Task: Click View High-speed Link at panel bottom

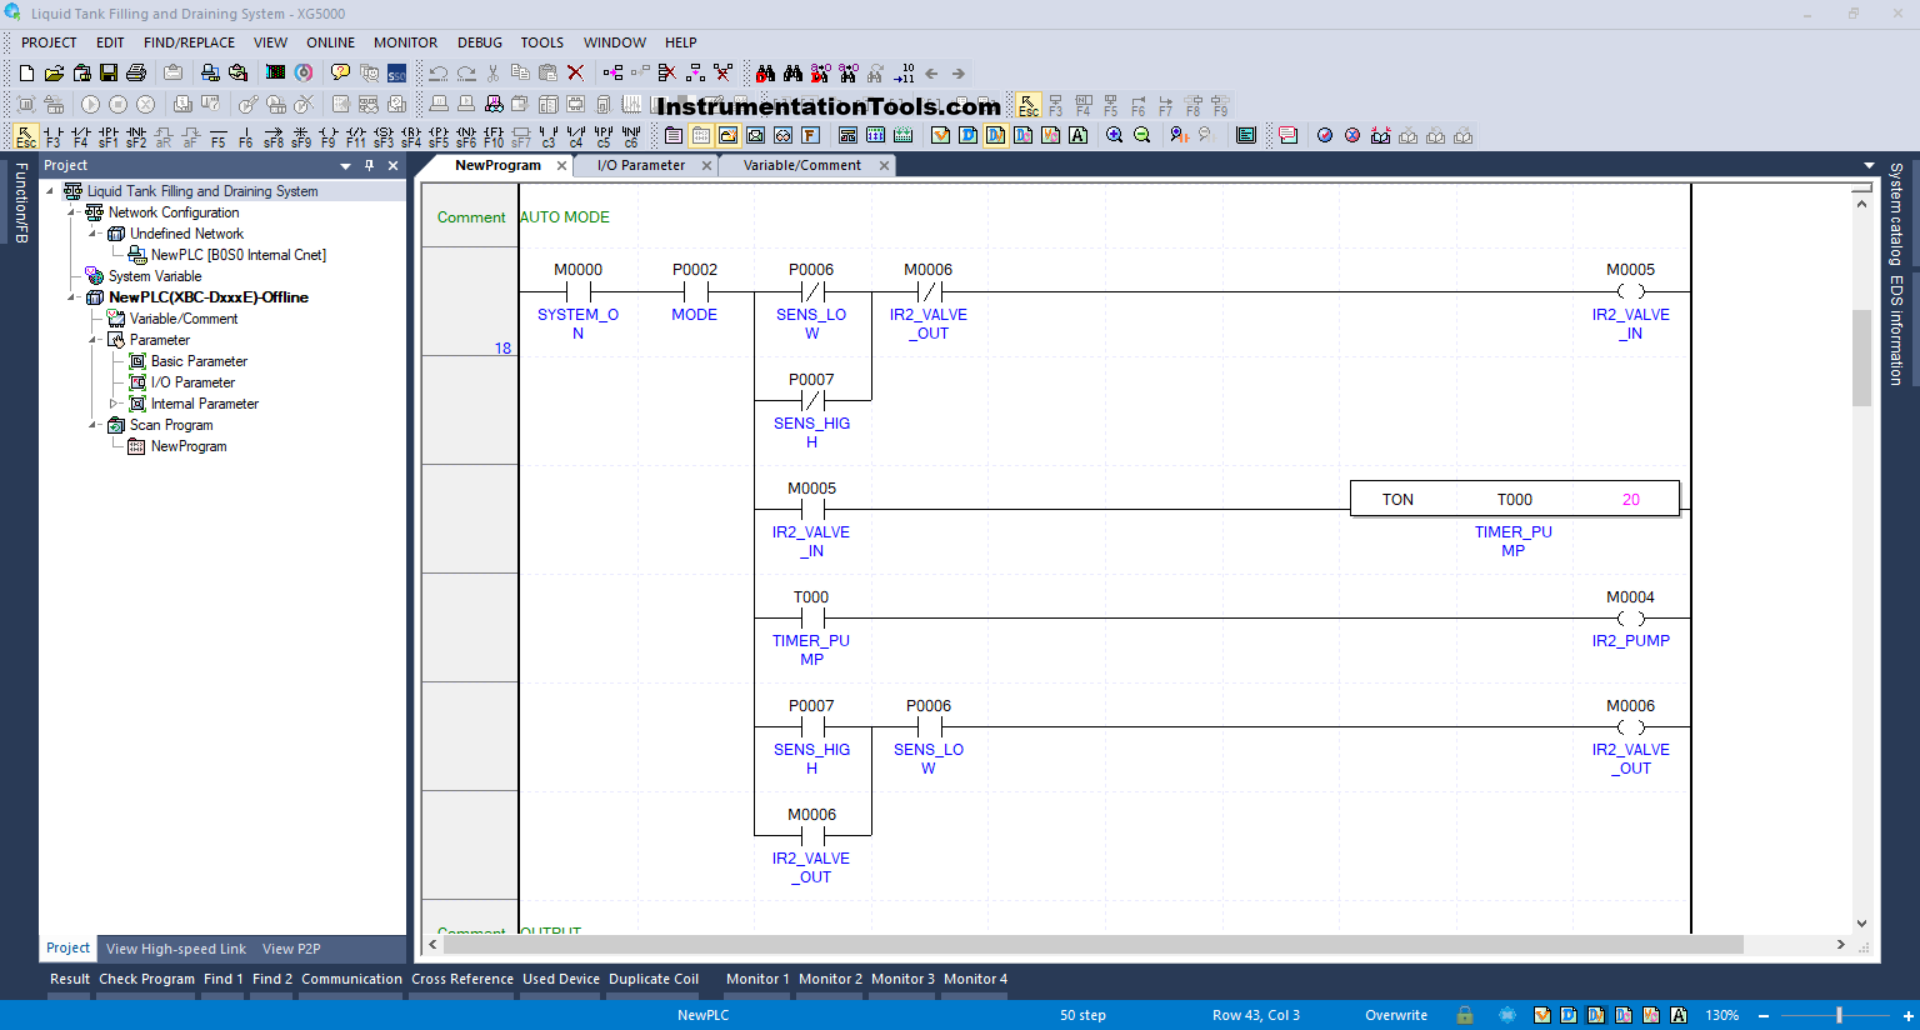Action: click(x=176, y=949)
